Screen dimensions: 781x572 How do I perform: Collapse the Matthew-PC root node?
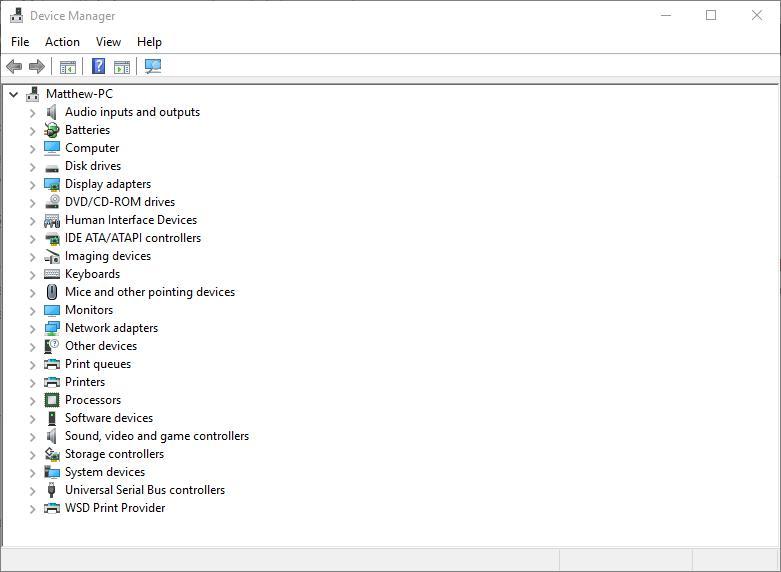pyautogui.click(x=13, y=94)
